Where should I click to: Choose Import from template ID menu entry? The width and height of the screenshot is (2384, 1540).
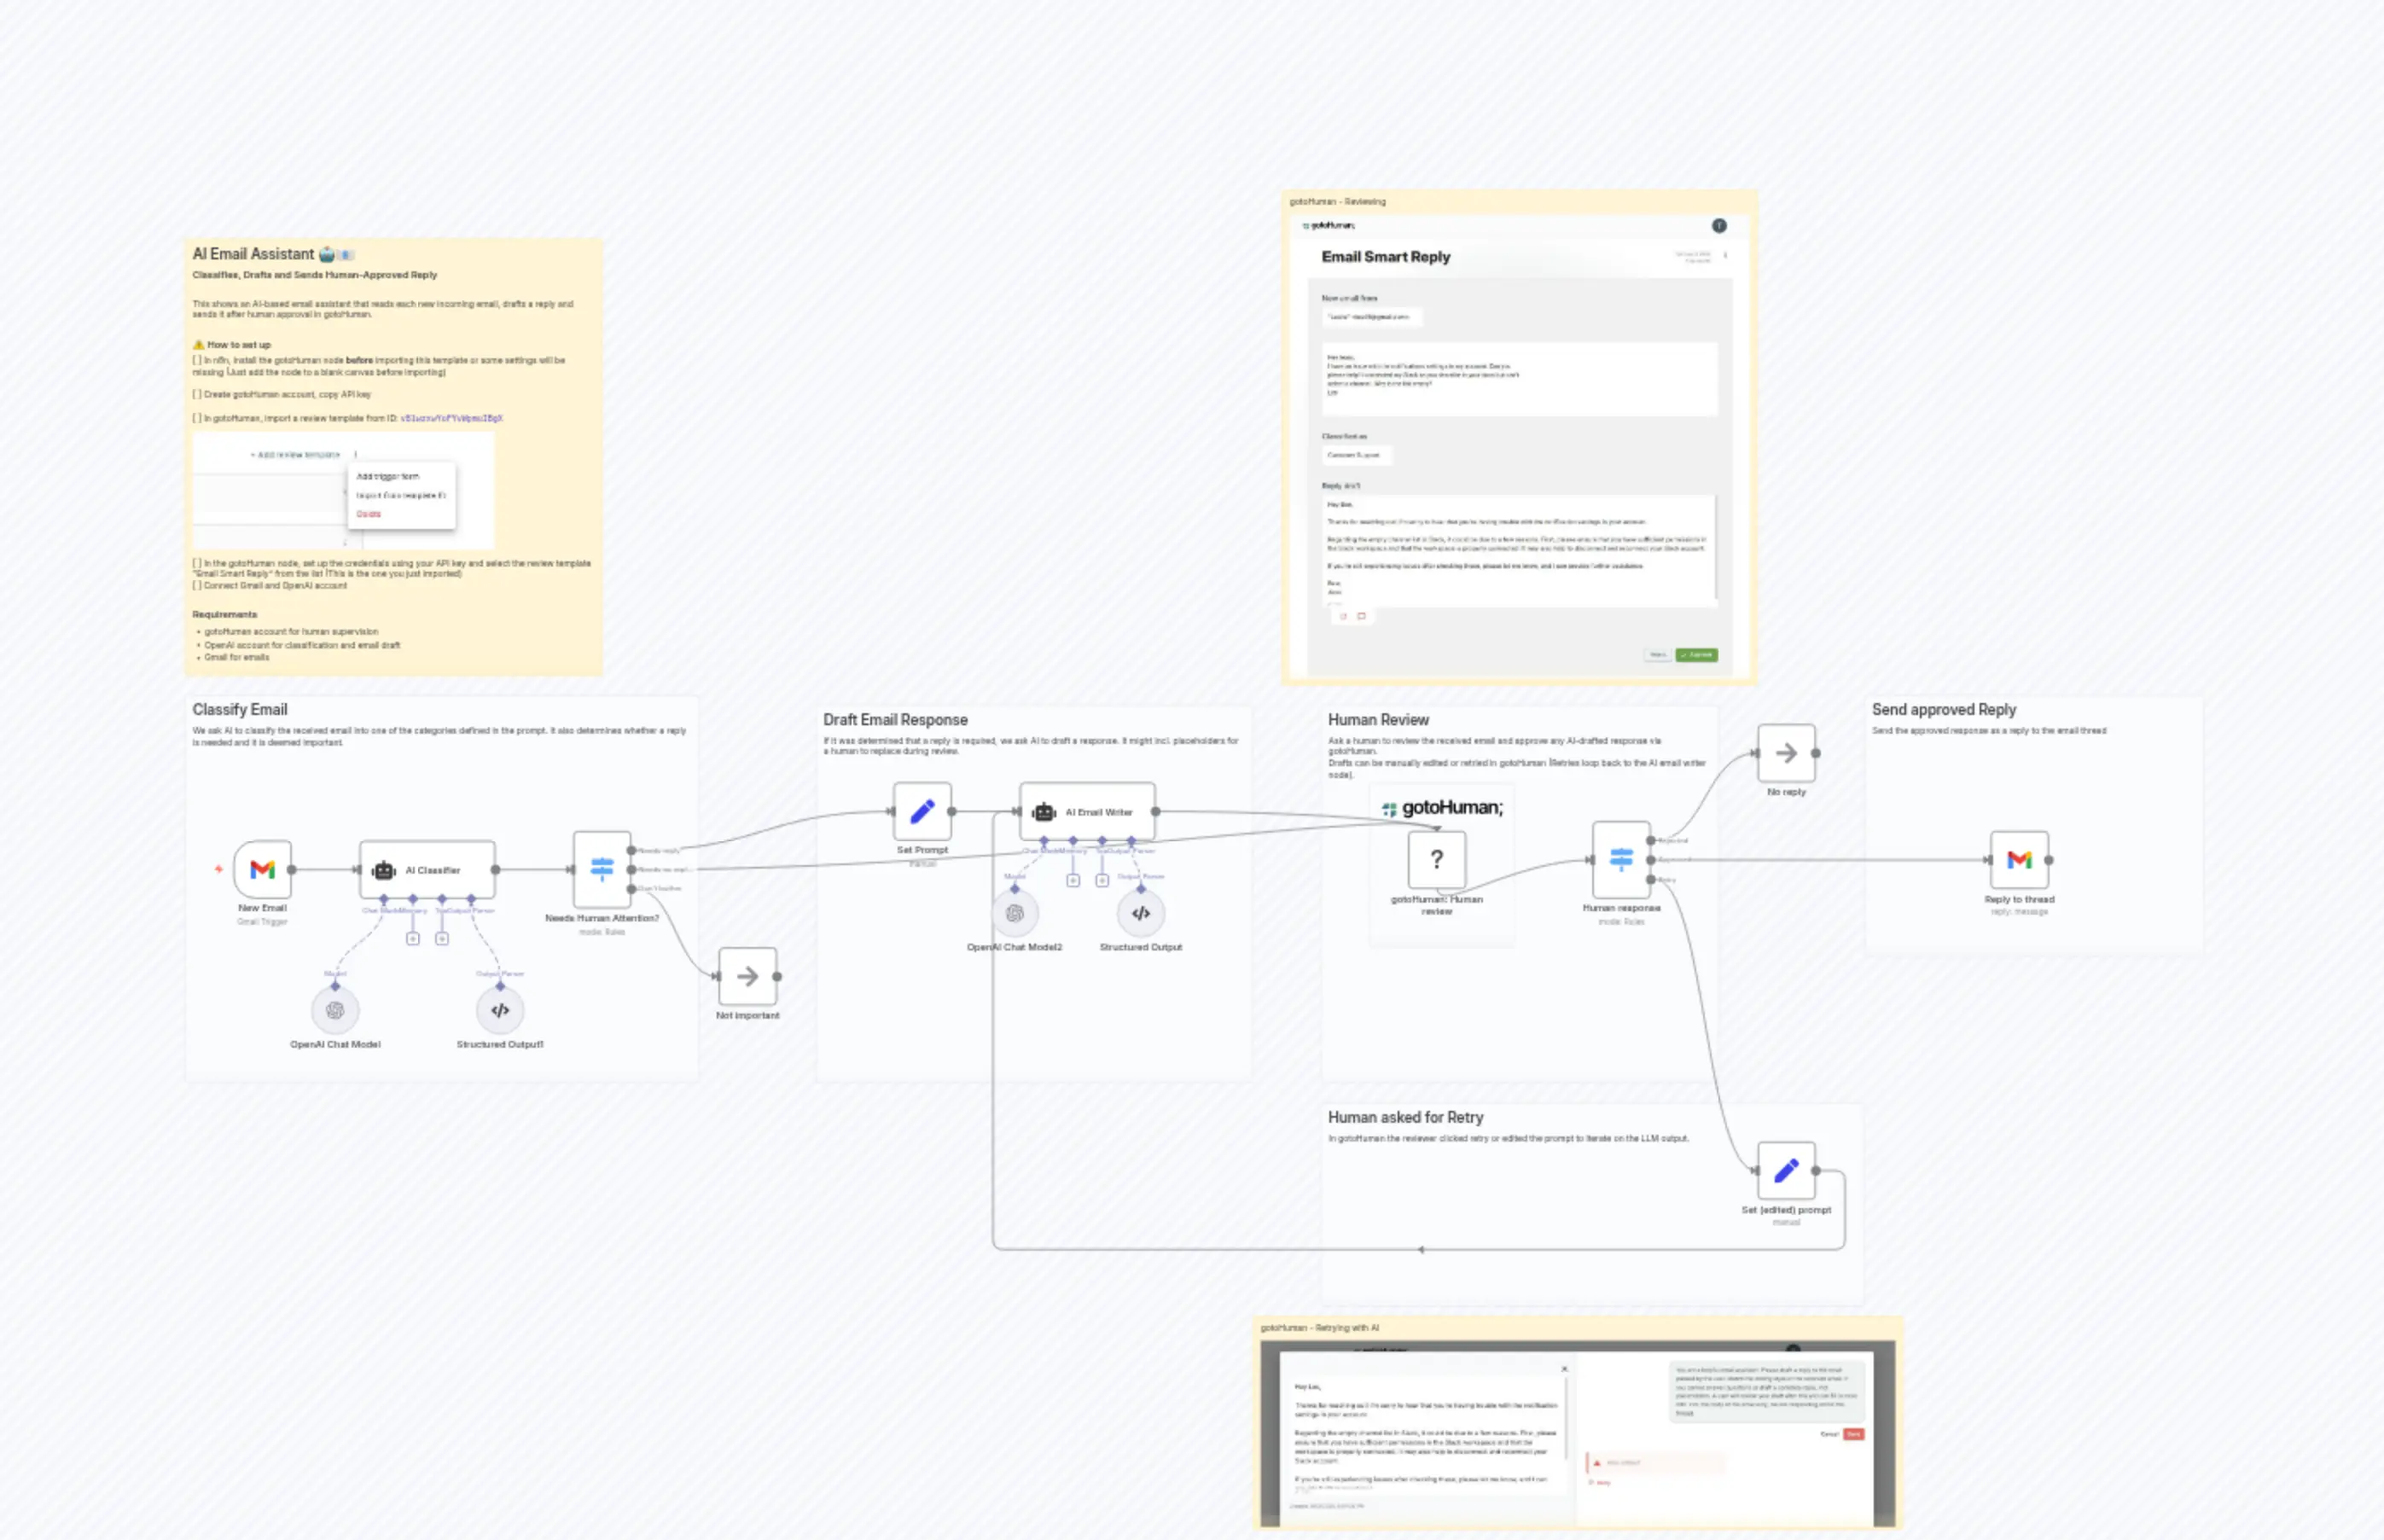402,493
